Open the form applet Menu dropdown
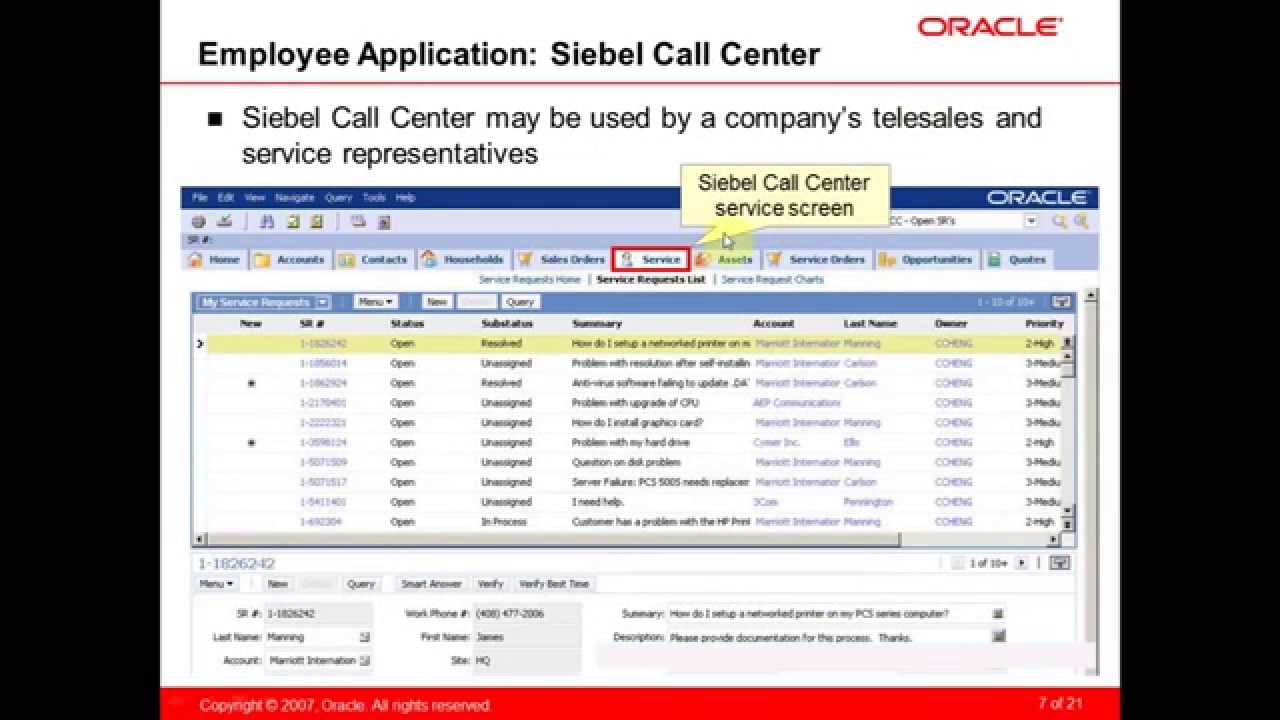Viewport: 1280px width, 720px height. click(x=216, y=584)
